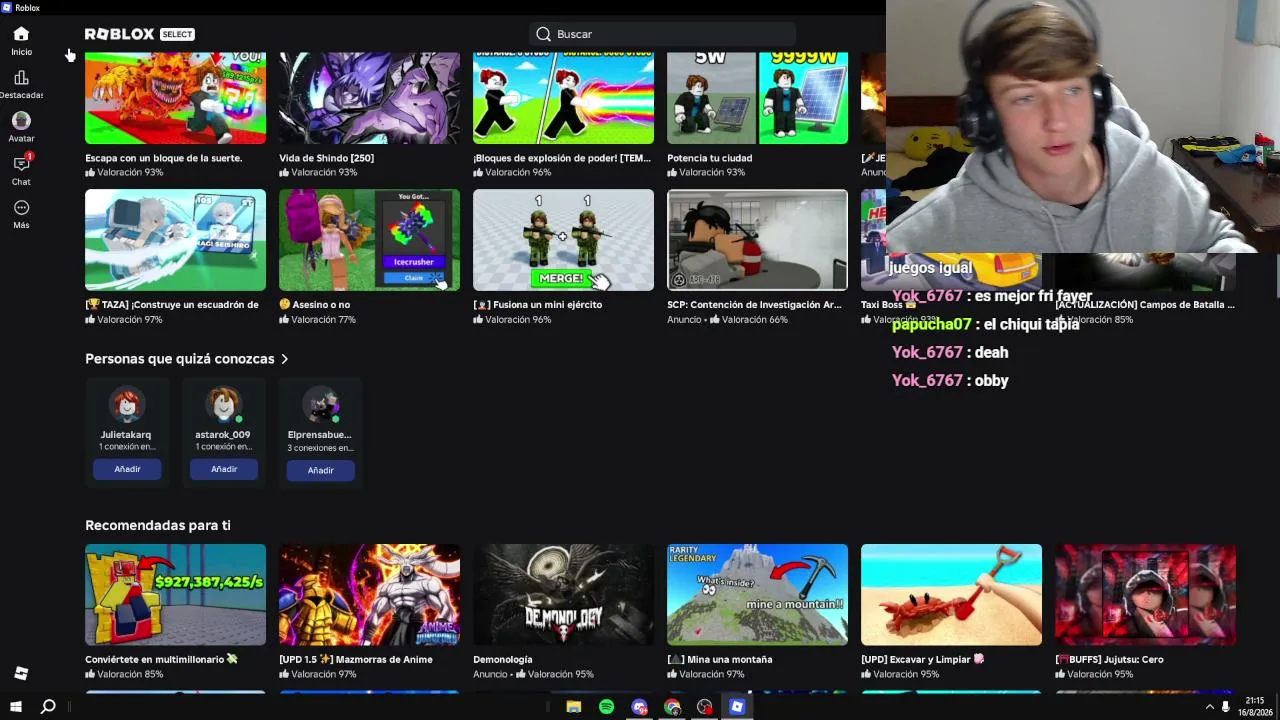Screen dimensions: 1280x720
Task: Open File Explorer from the taskbar
Action: point(573,707)
